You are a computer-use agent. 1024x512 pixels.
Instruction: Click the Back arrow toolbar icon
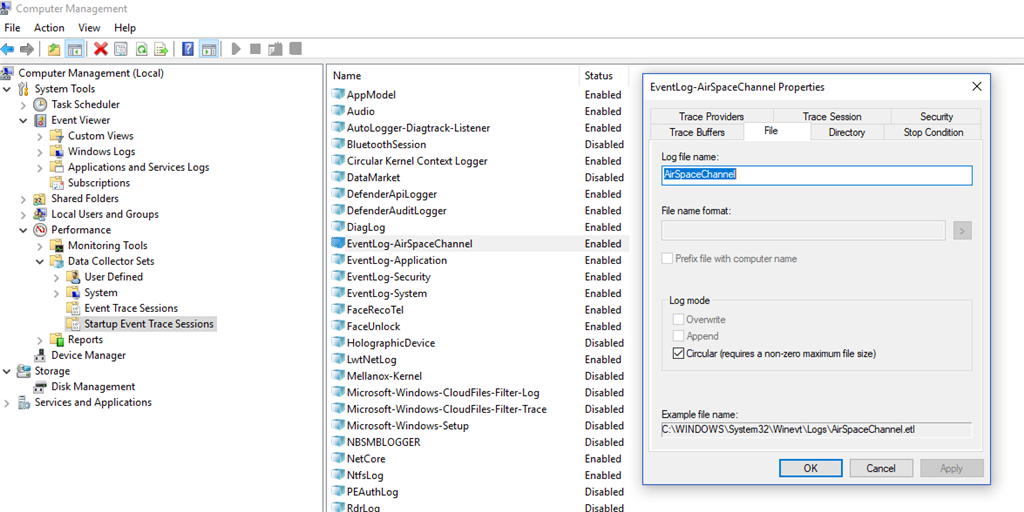[x=8, y=49]
